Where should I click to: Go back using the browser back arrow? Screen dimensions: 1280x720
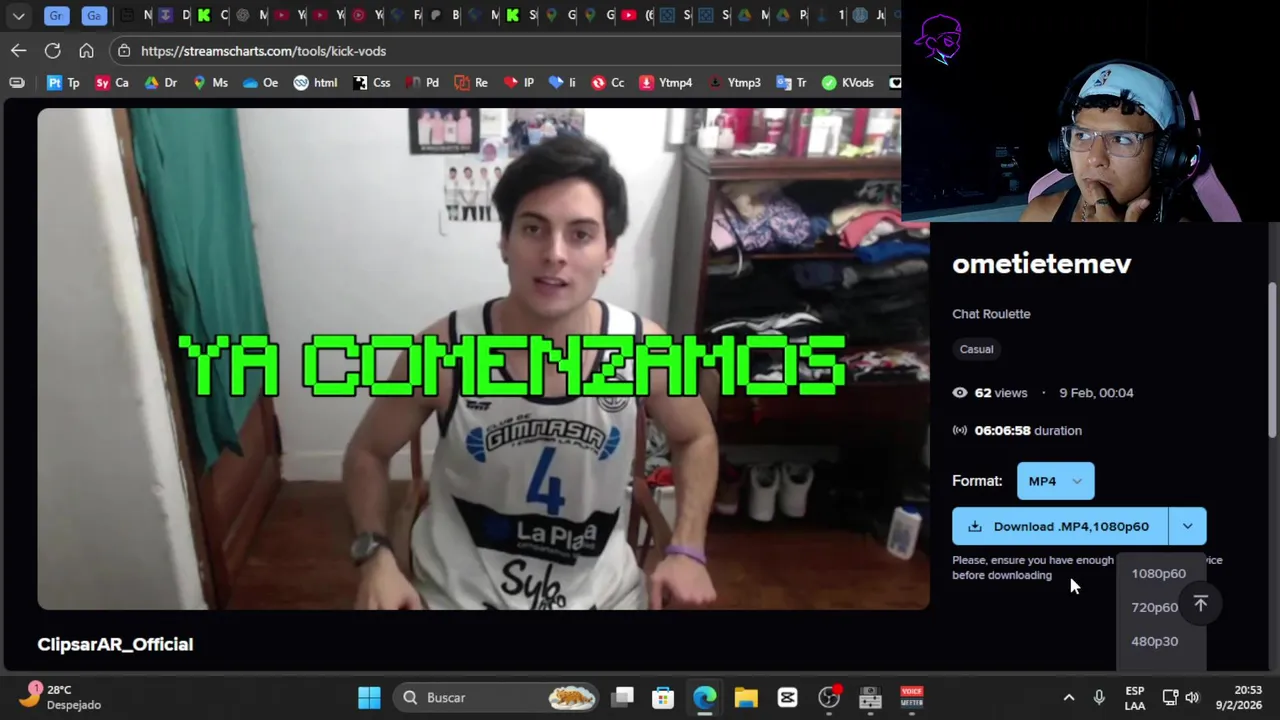pyautogui.click(x=19, y=50)
